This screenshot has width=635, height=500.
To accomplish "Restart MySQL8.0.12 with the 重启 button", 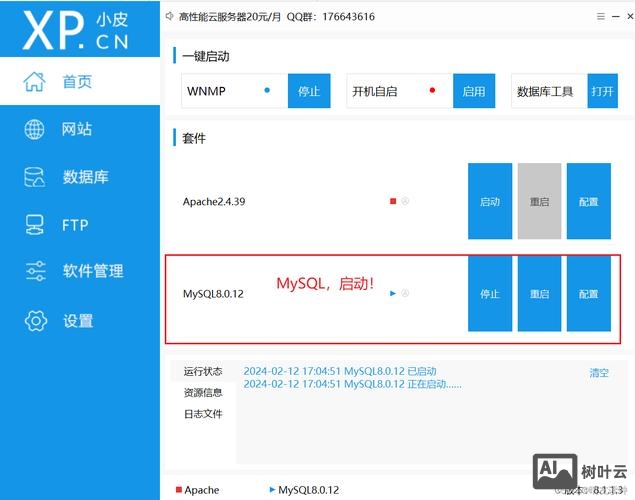I will pos(539,294).
